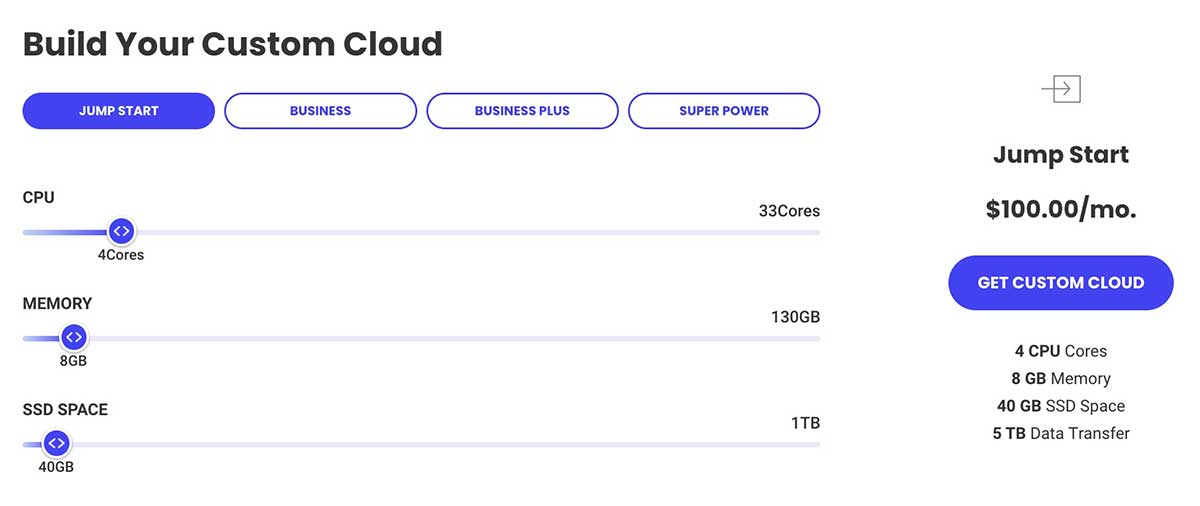1200x506 pixels.
Task: Click the Jump Start plan title on right
Action: click(1061, 155)
